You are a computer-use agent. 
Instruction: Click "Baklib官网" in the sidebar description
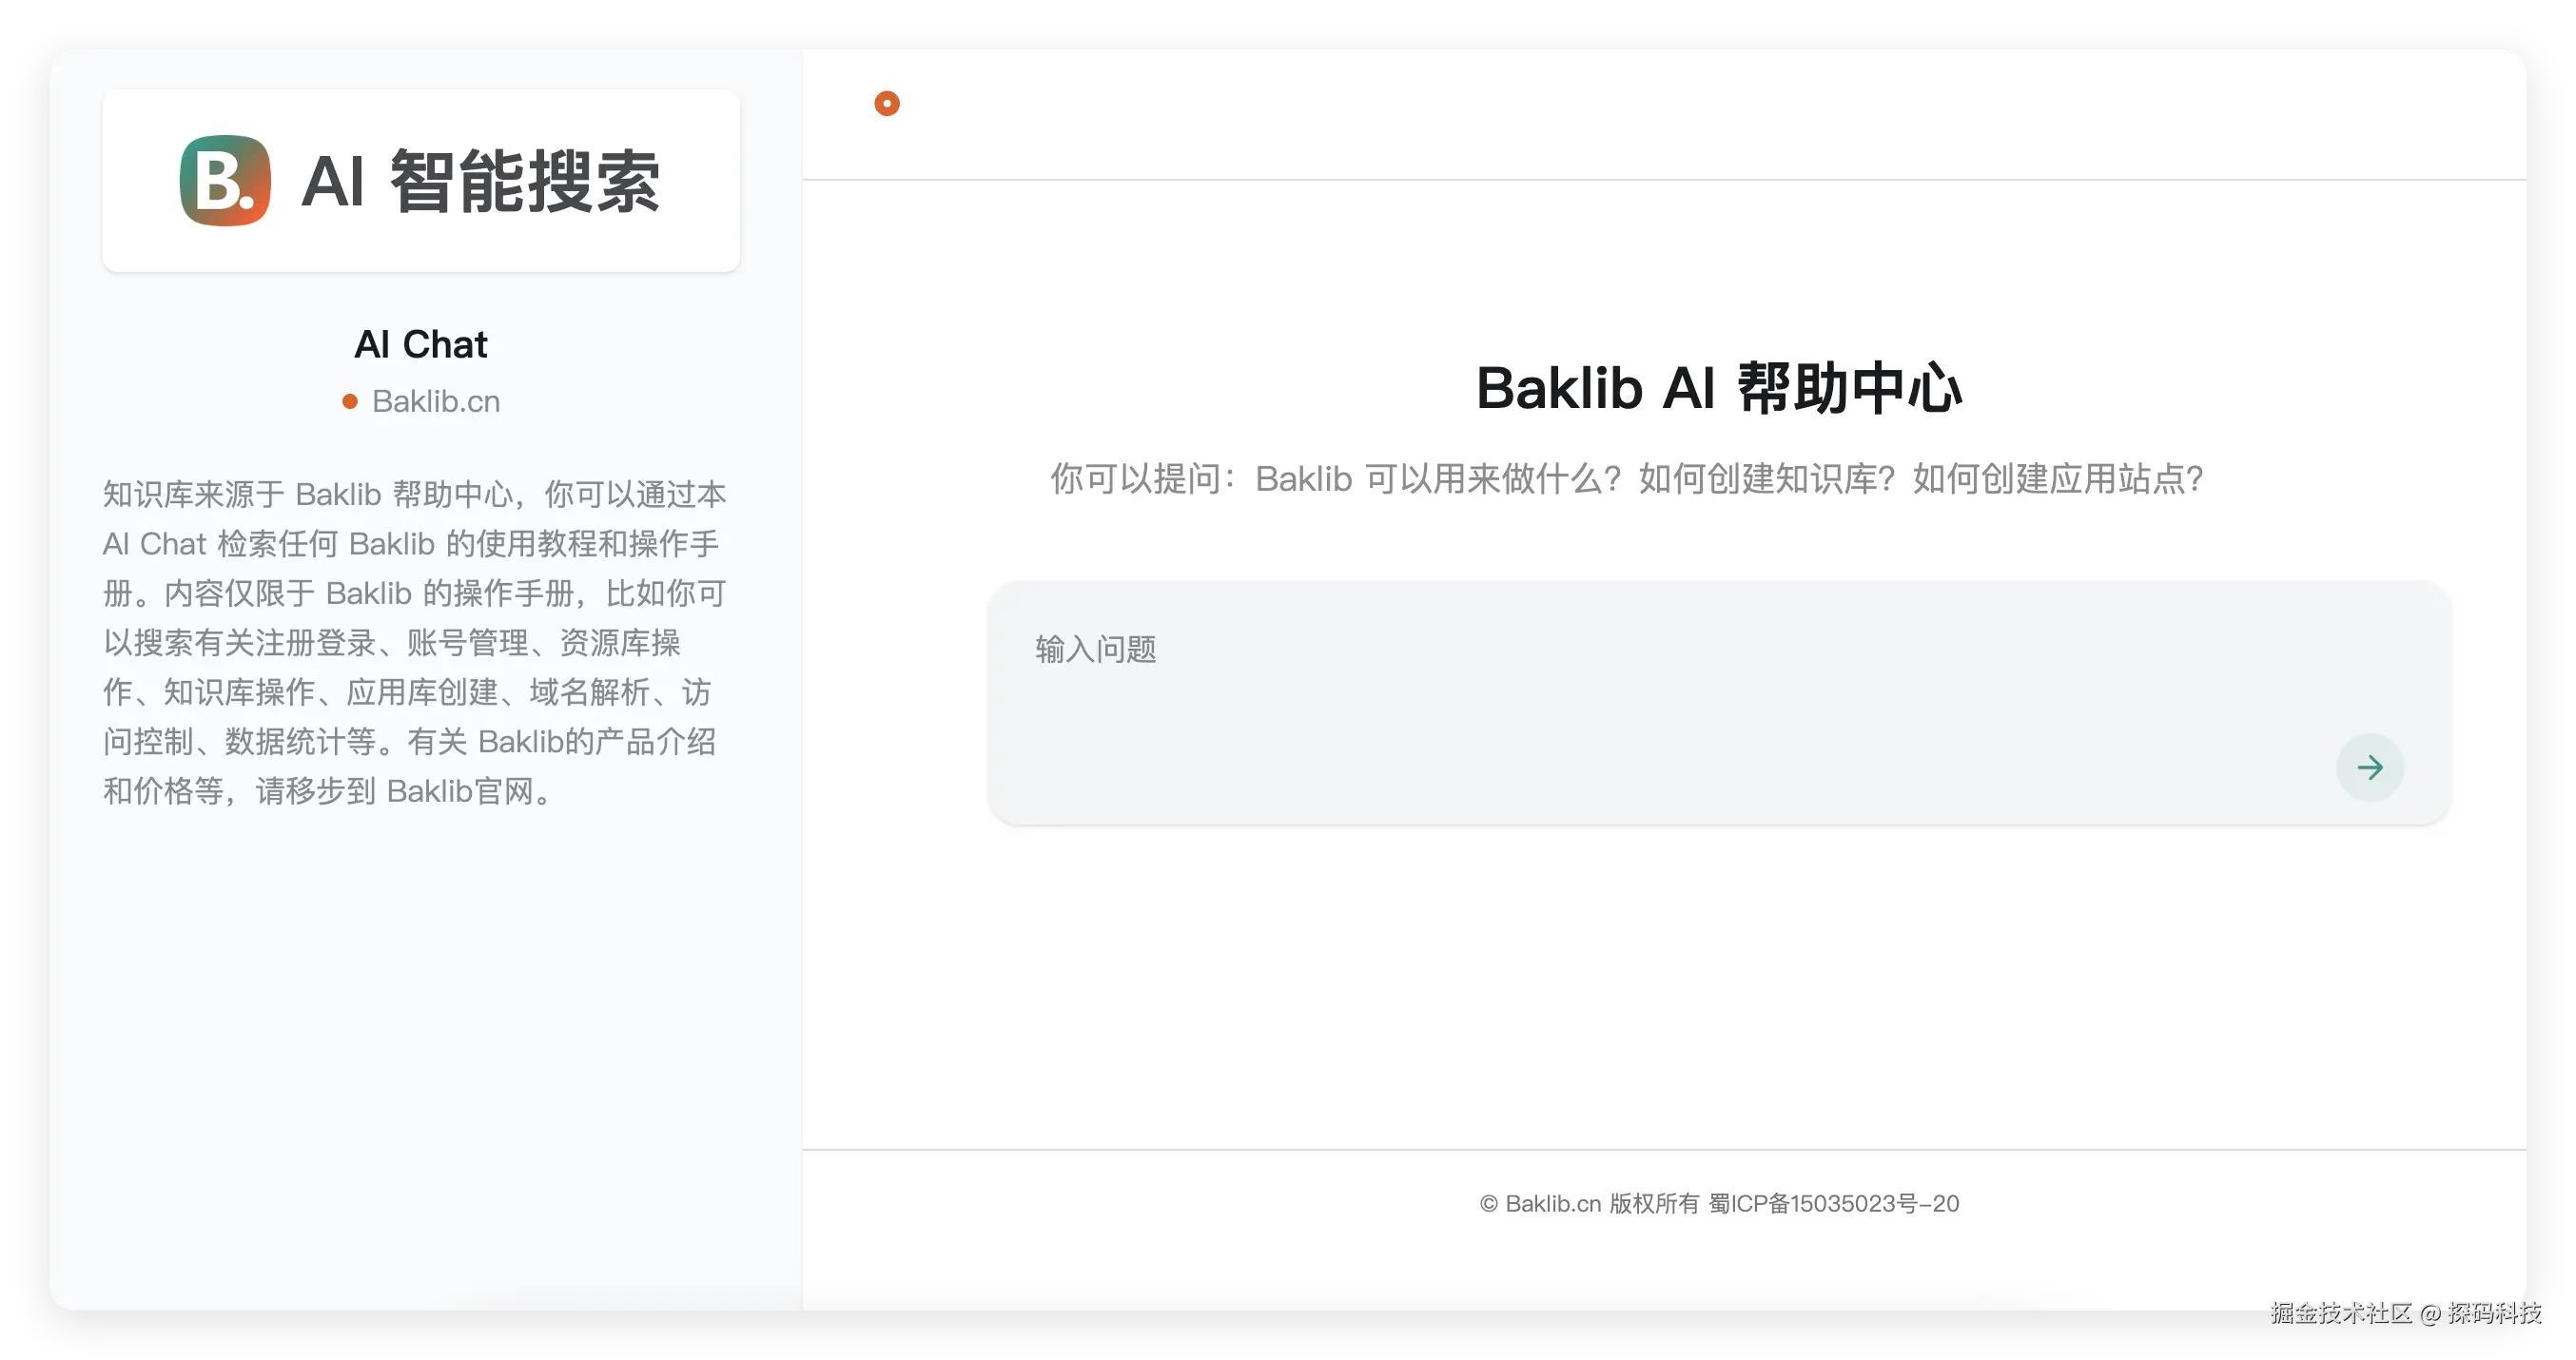pos(460,792)
